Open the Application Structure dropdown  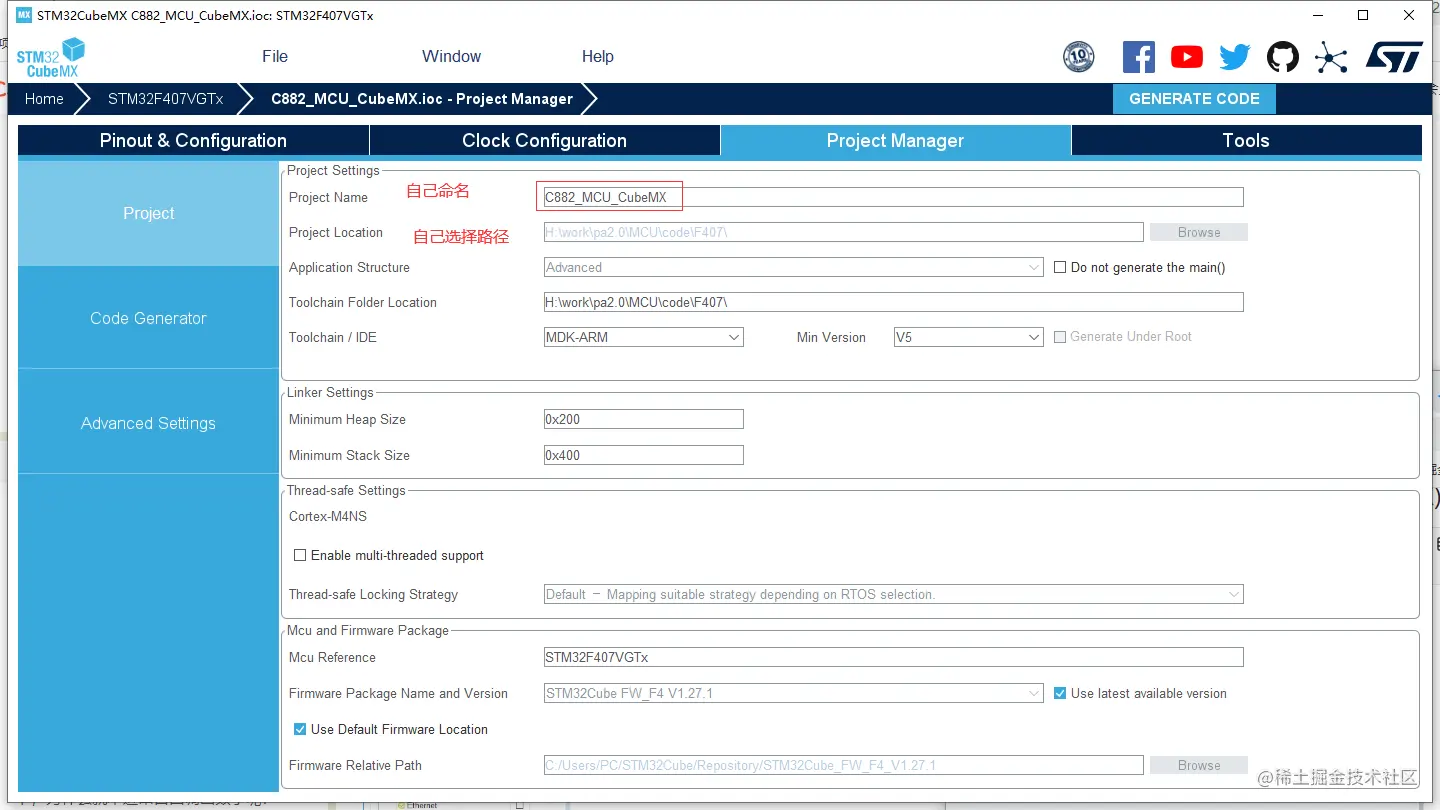[x=793, y=267]
